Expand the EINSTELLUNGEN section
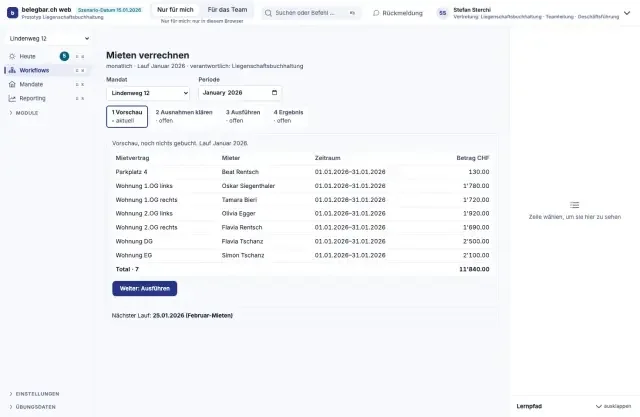640x417 pixels. 34,394
